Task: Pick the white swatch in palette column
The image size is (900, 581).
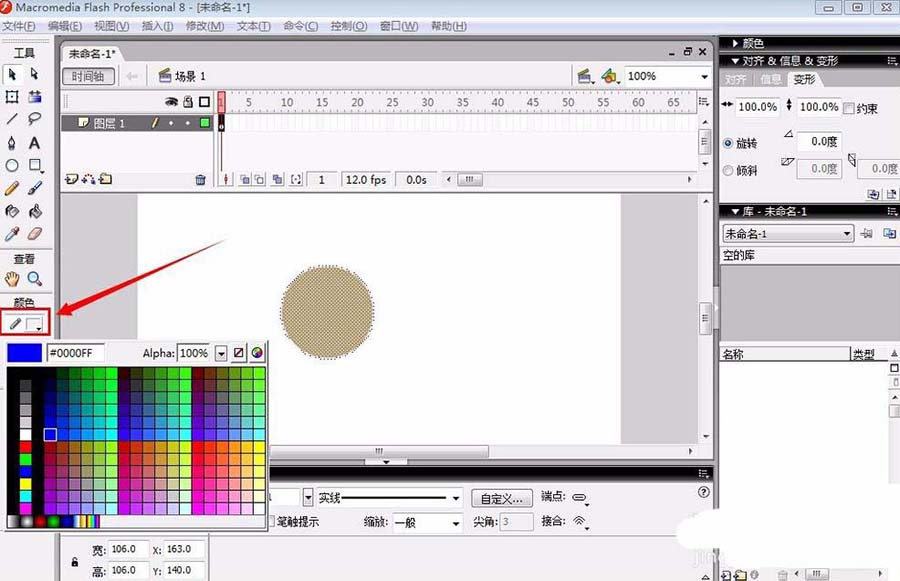Action: [x=26, y=435]
